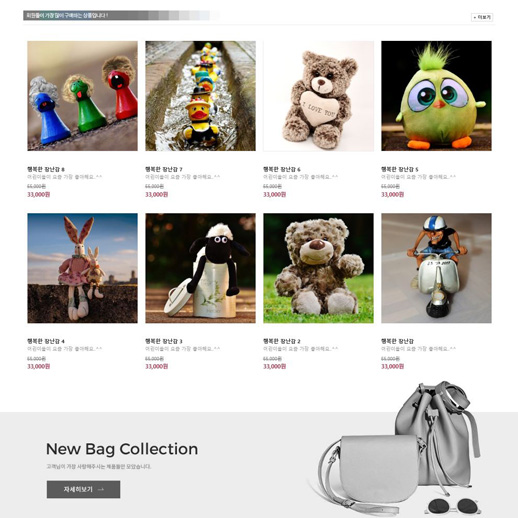
Task: Open the '행복한 장난감 4' product link
Action: click(46, 341)
